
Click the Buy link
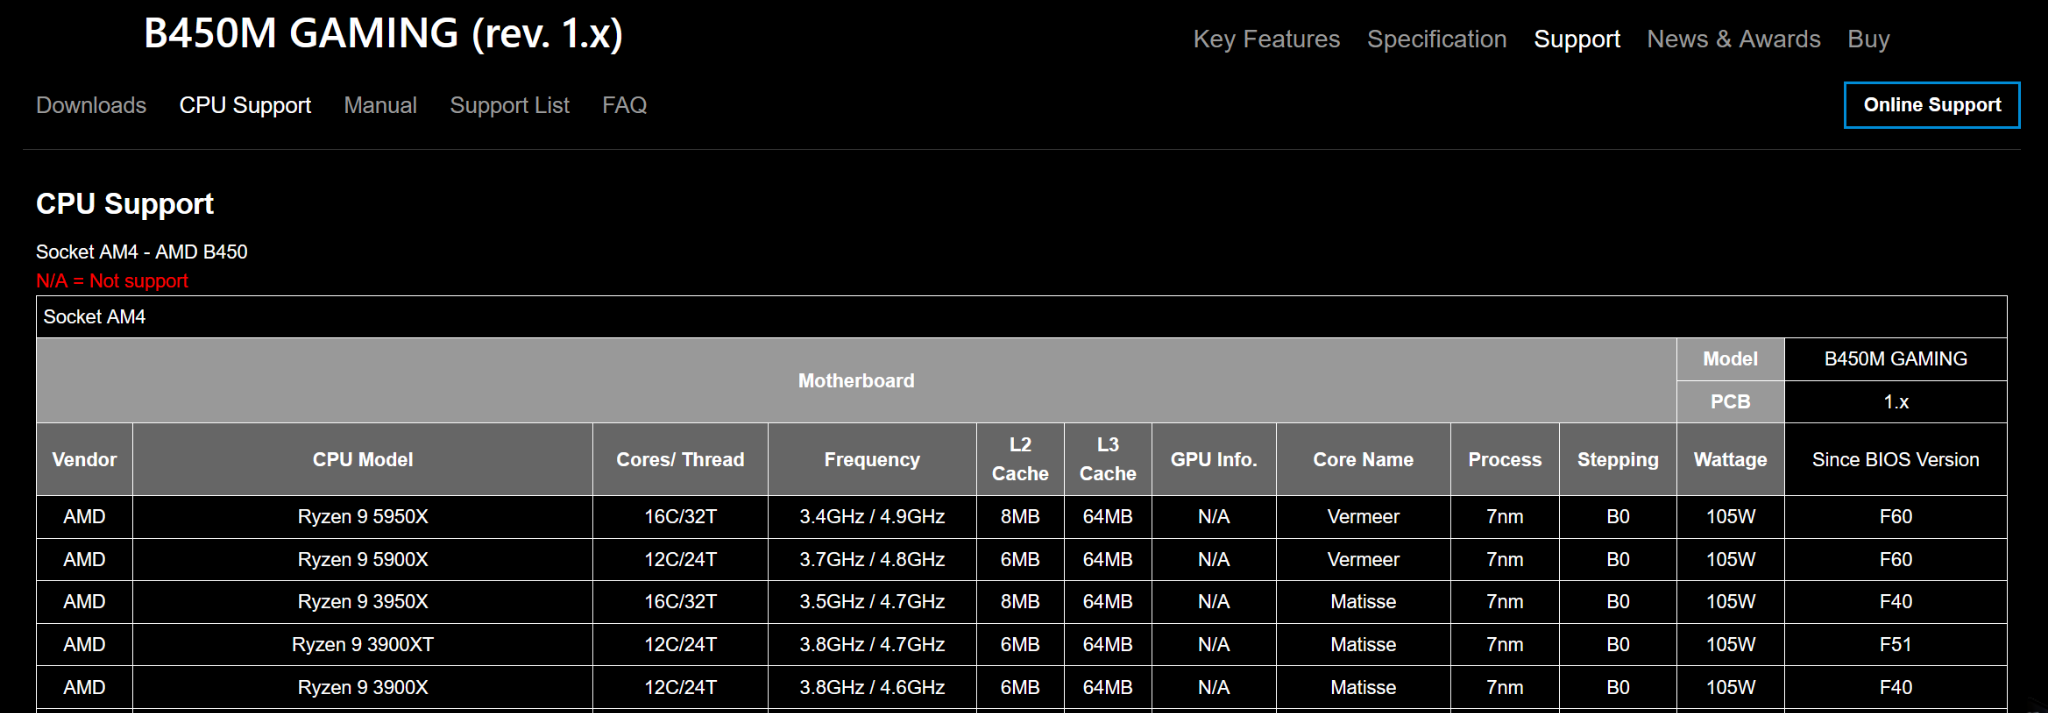tap(1868, 39)
